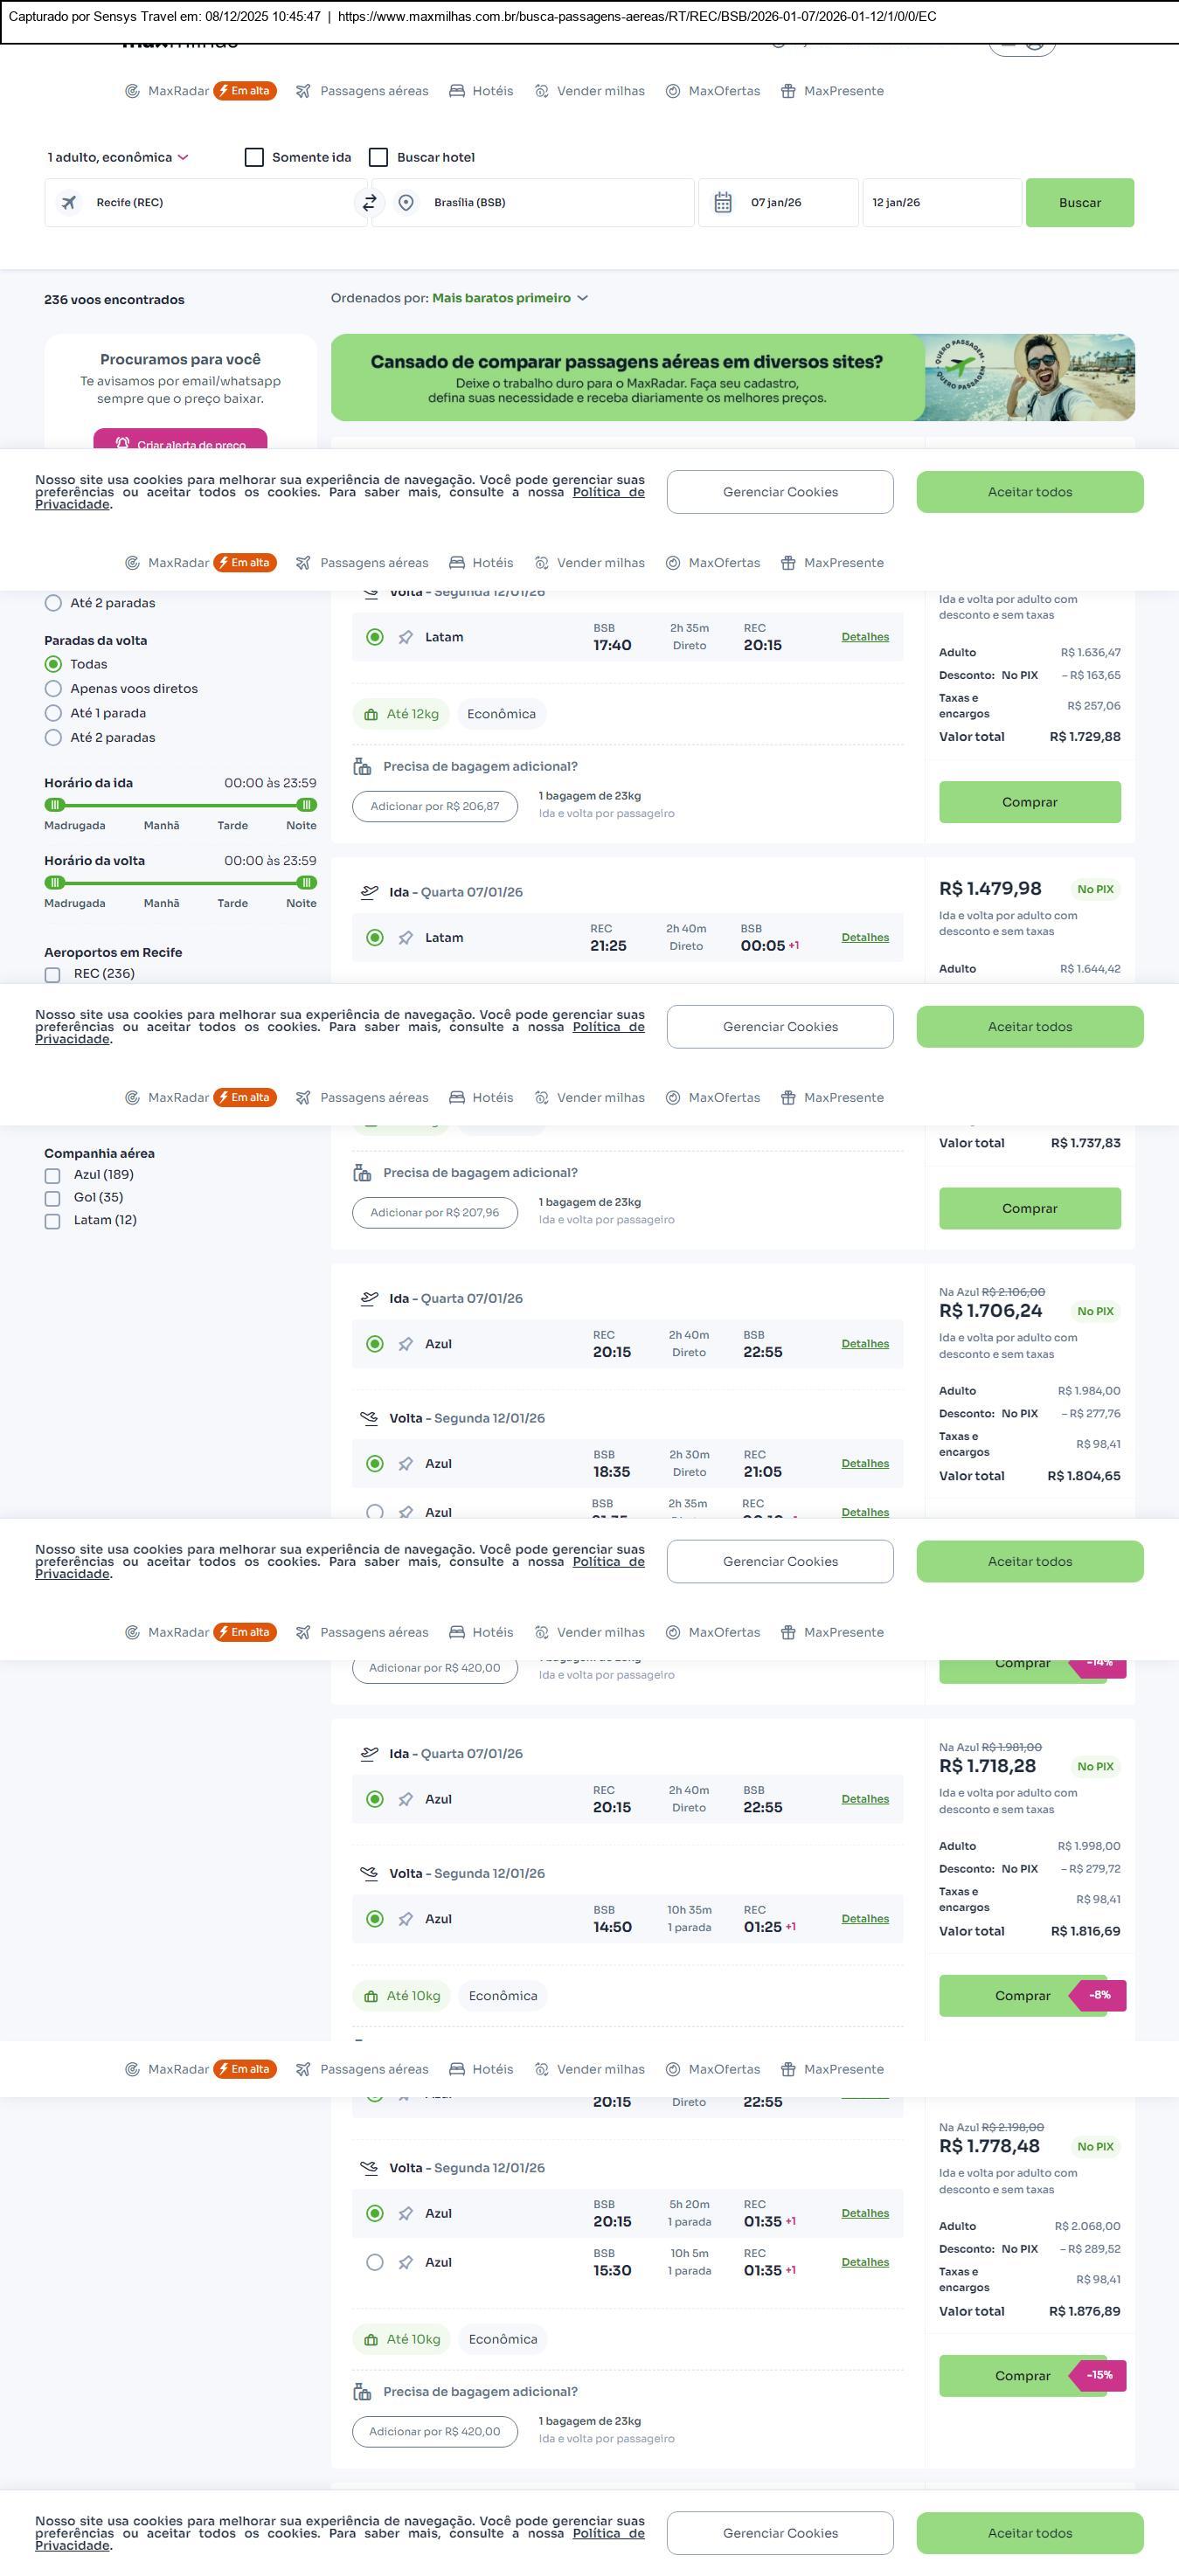1179x2576 pixels.
Task: Filter by Gol airline checkbox
Action: tap(53, 1198)
